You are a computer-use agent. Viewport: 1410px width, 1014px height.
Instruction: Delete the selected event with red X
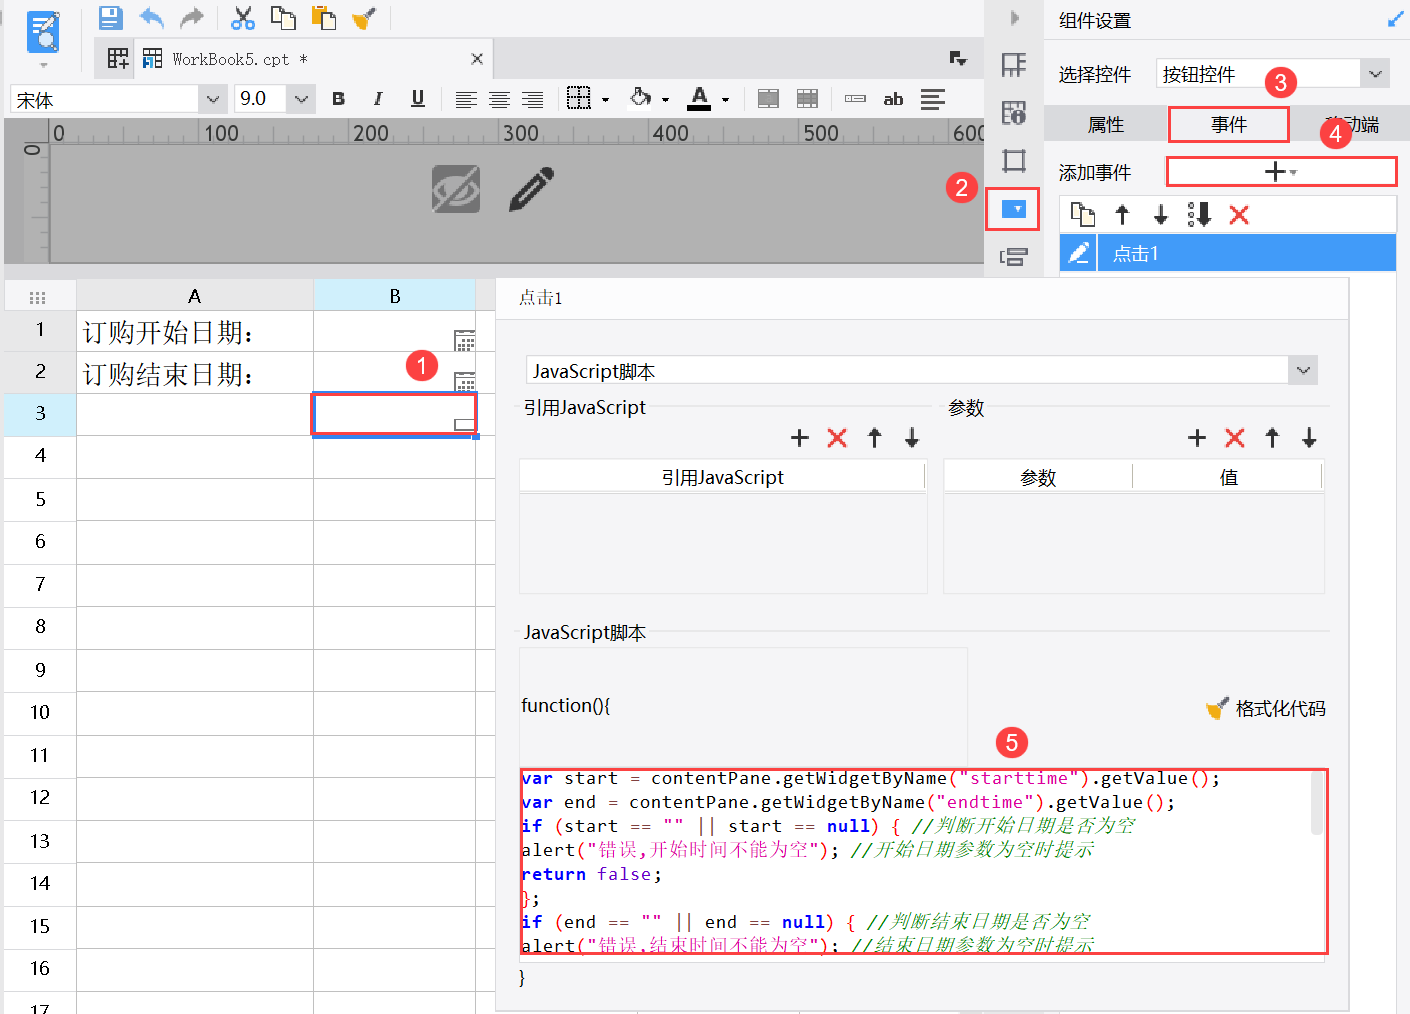(1239, 214)
